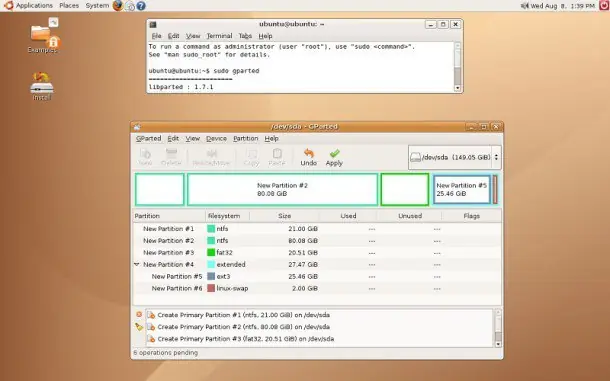
Task: Collapse the New Partition #4 extended row
Action: 137,264
